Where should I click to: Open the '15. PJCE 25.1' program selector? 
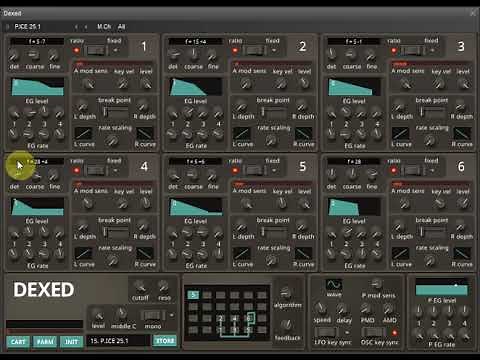click(x=118, y=341)
